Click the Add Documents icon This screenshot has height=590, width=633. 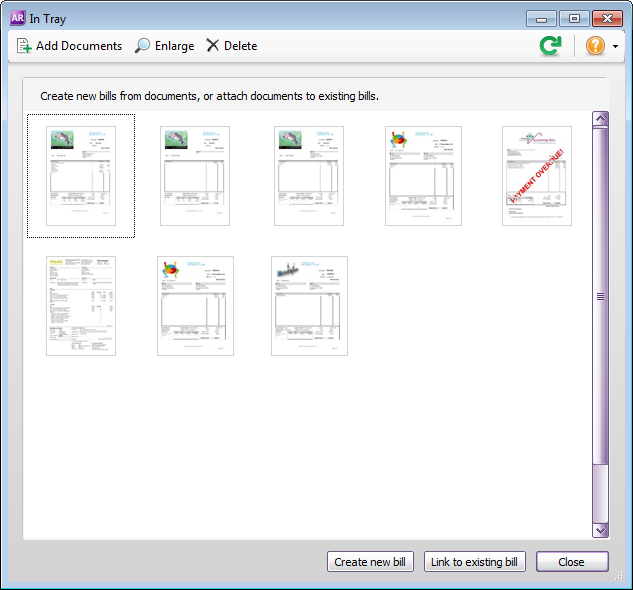[x=25, y=46]
